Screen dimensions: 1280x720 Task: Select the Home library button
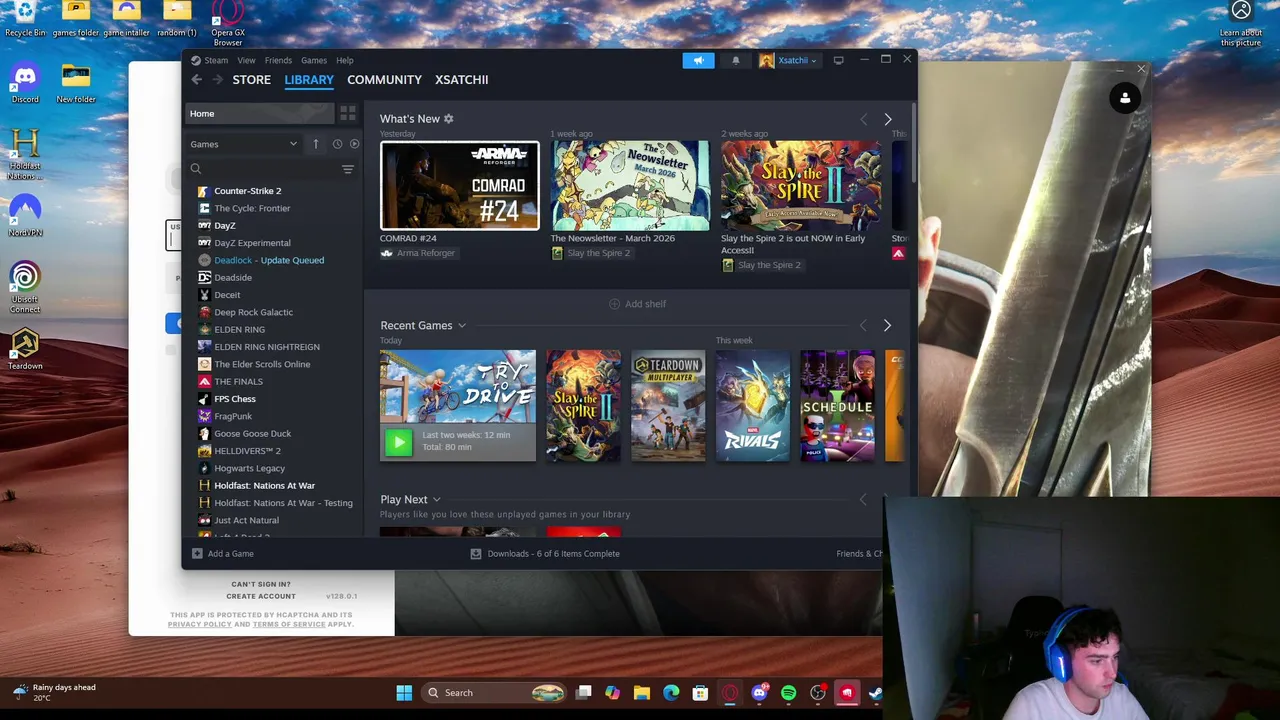(259, 113)
